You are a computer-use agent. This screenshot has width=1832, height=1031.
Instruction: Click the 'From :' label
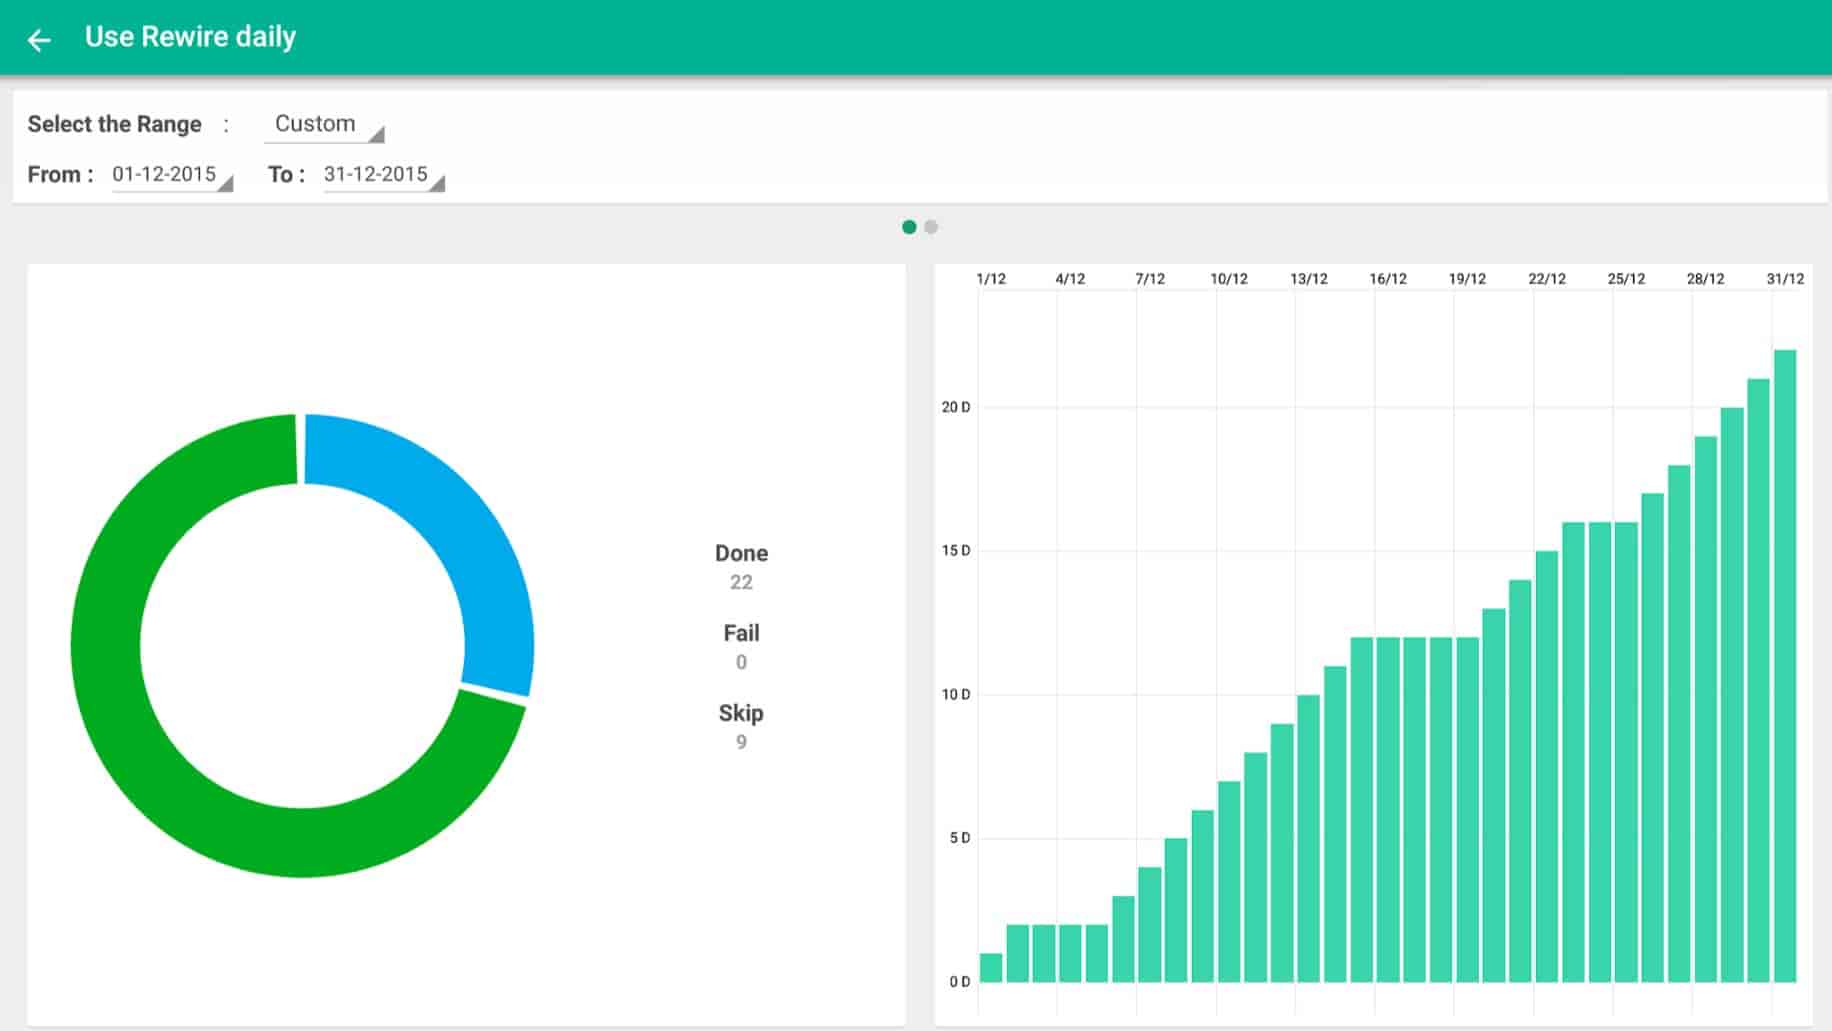(61, 175)
